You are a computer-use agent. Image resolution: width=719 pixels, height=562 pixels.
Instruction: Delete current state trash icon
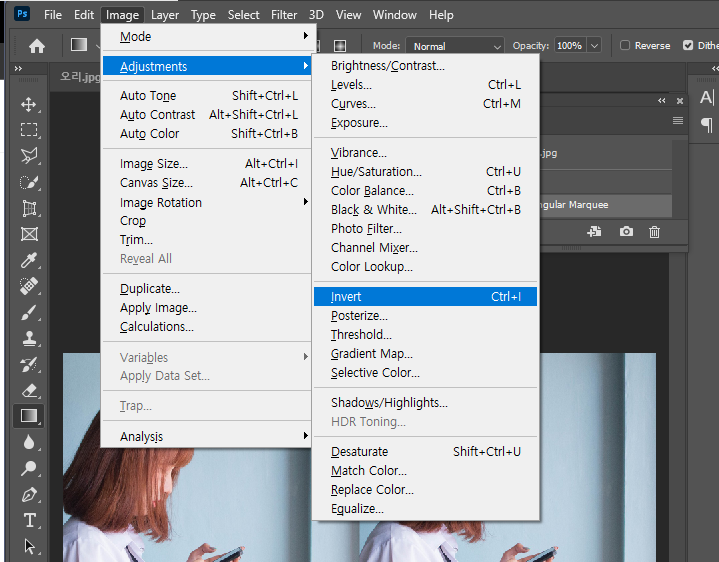pyautogui.click(x=654, y=232)
